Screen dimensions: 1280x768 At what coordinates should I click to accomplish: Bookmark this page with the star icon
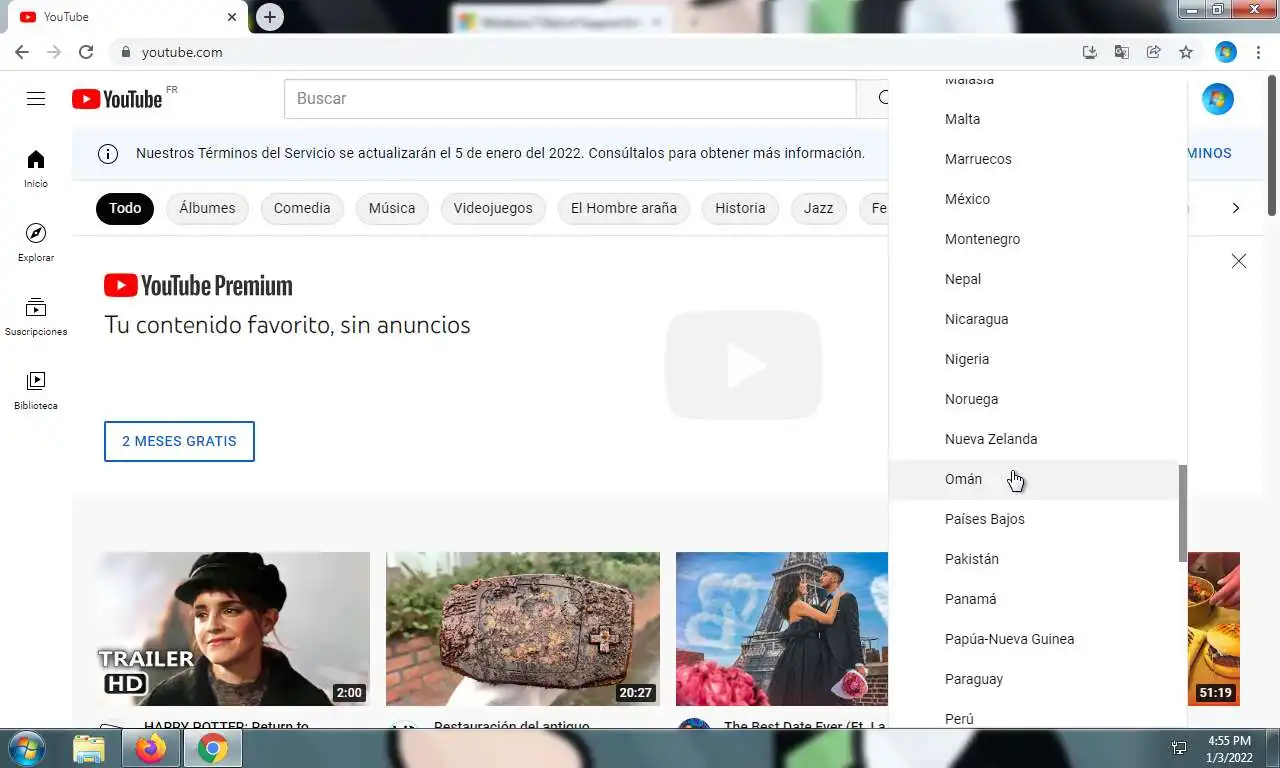[1186, 52]
